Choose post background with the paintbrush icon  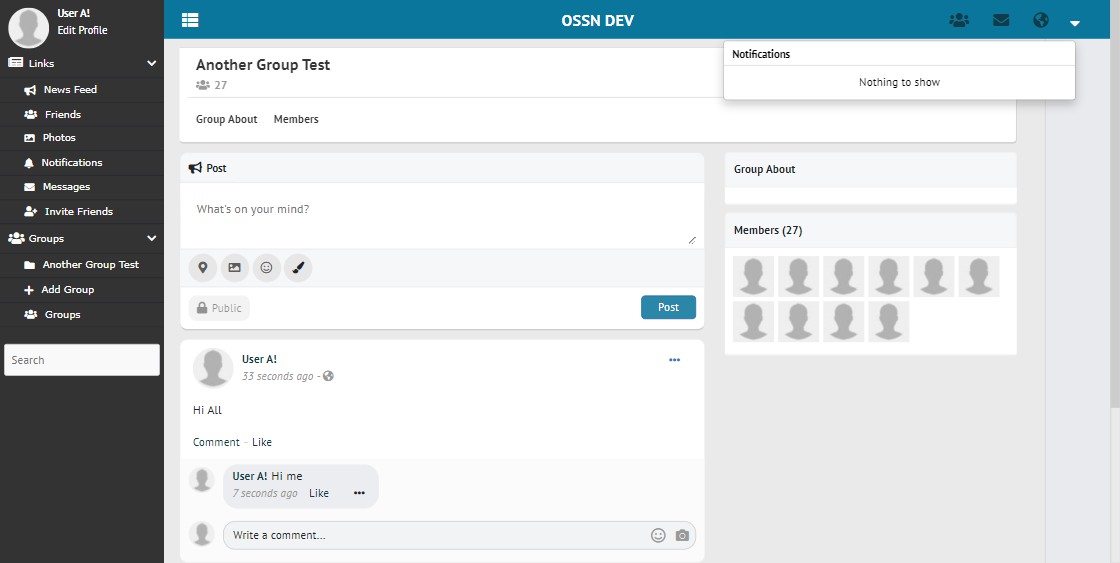[x=298, y=268]
